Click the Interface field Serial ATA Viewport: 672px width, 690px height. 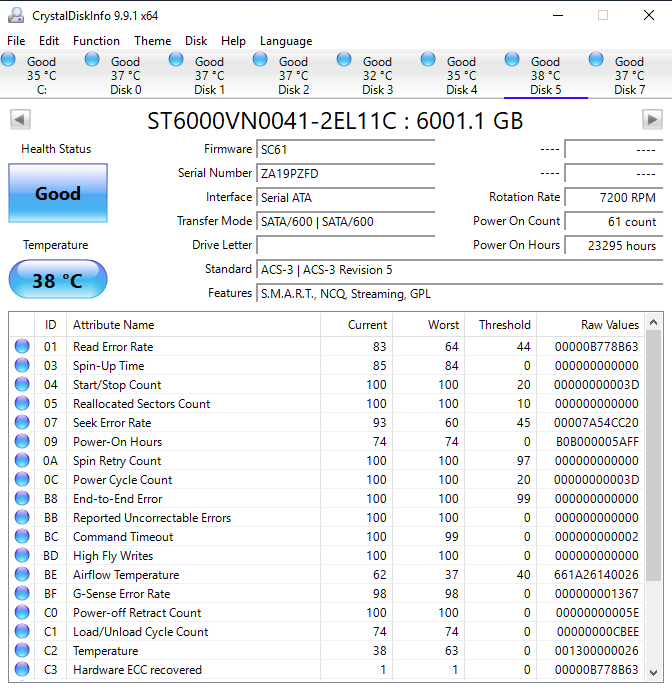pyautogui.click(x=346, y=198)
